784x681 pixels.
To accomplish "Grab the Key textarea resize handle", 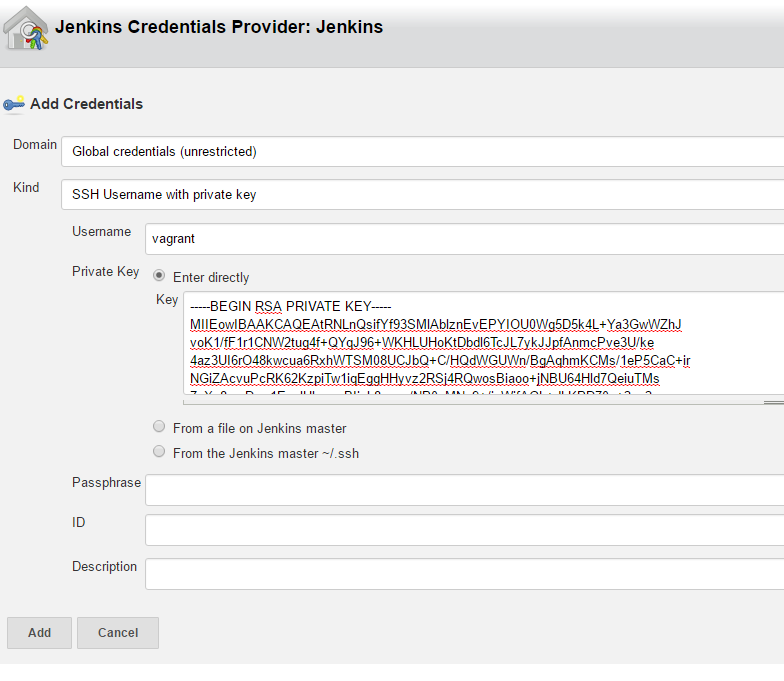I will coord(774,402).
